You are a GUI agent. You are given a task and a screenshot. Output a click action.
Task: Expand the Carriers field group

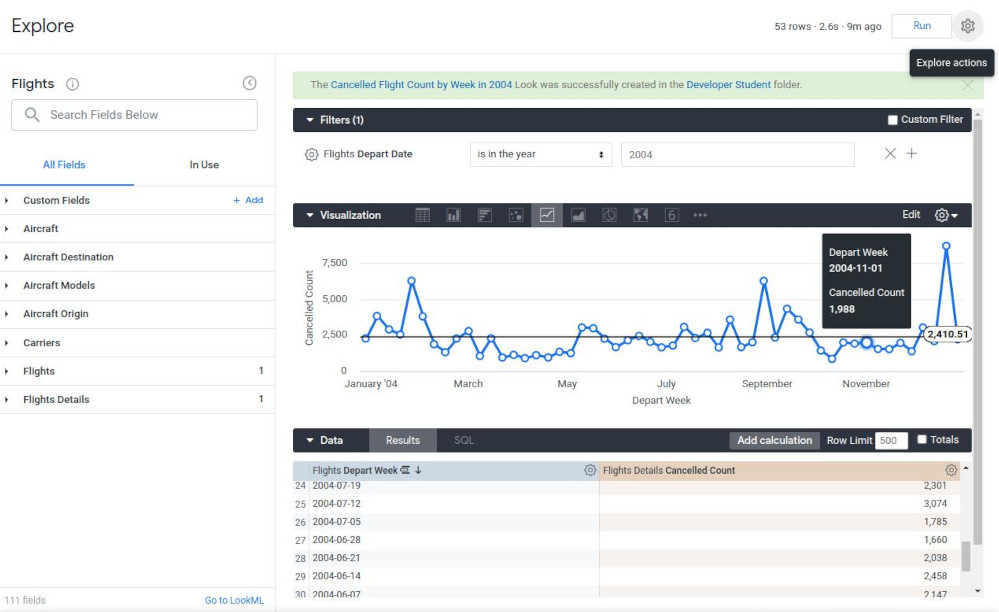6,343
